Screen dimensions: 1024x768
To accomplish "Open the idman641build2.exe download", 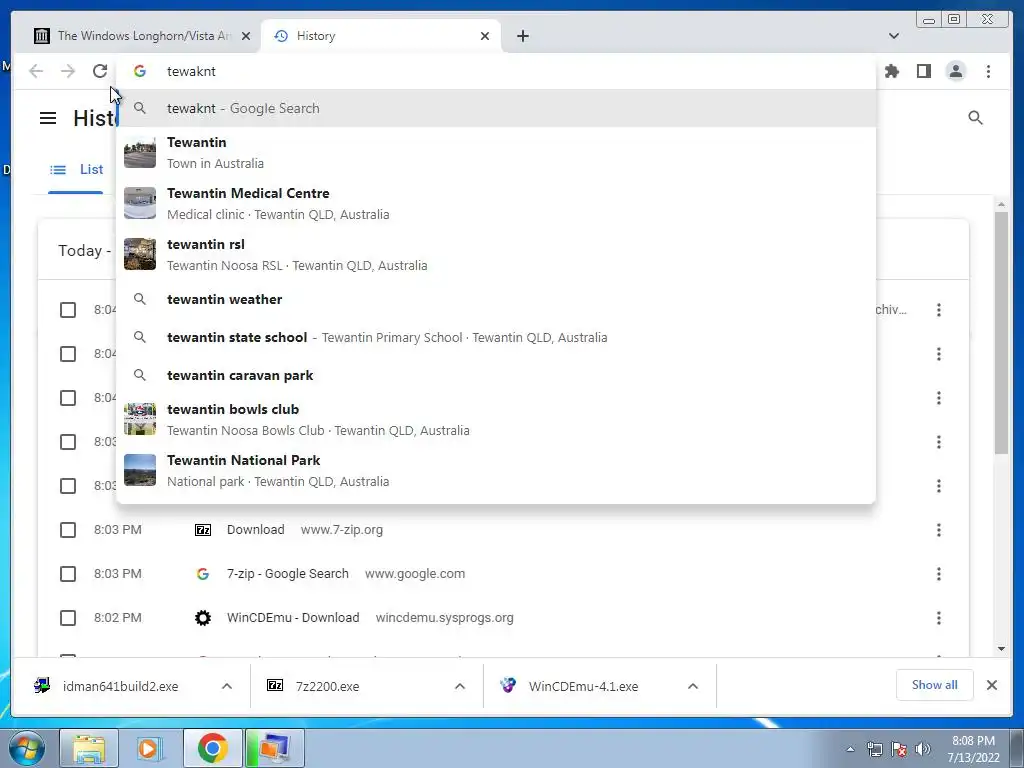I will tap(120, 686).
